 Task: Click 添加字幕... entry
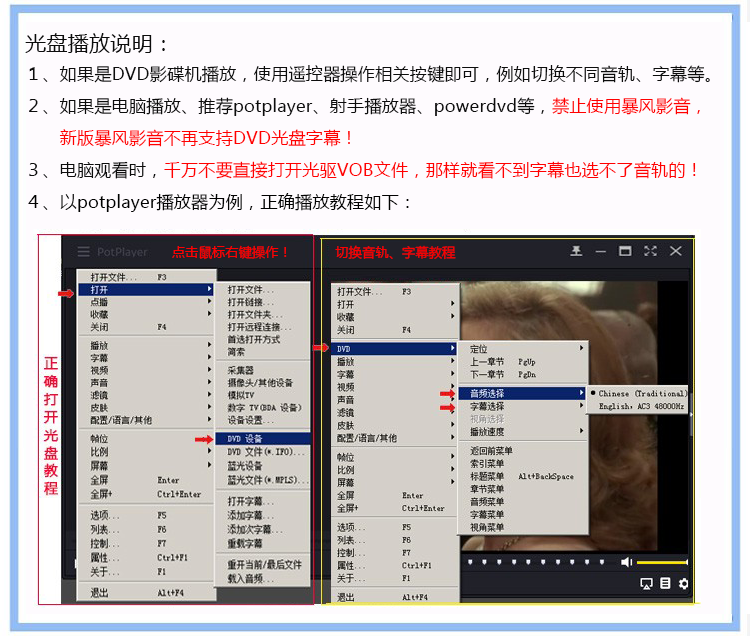[x=263, y=515]
